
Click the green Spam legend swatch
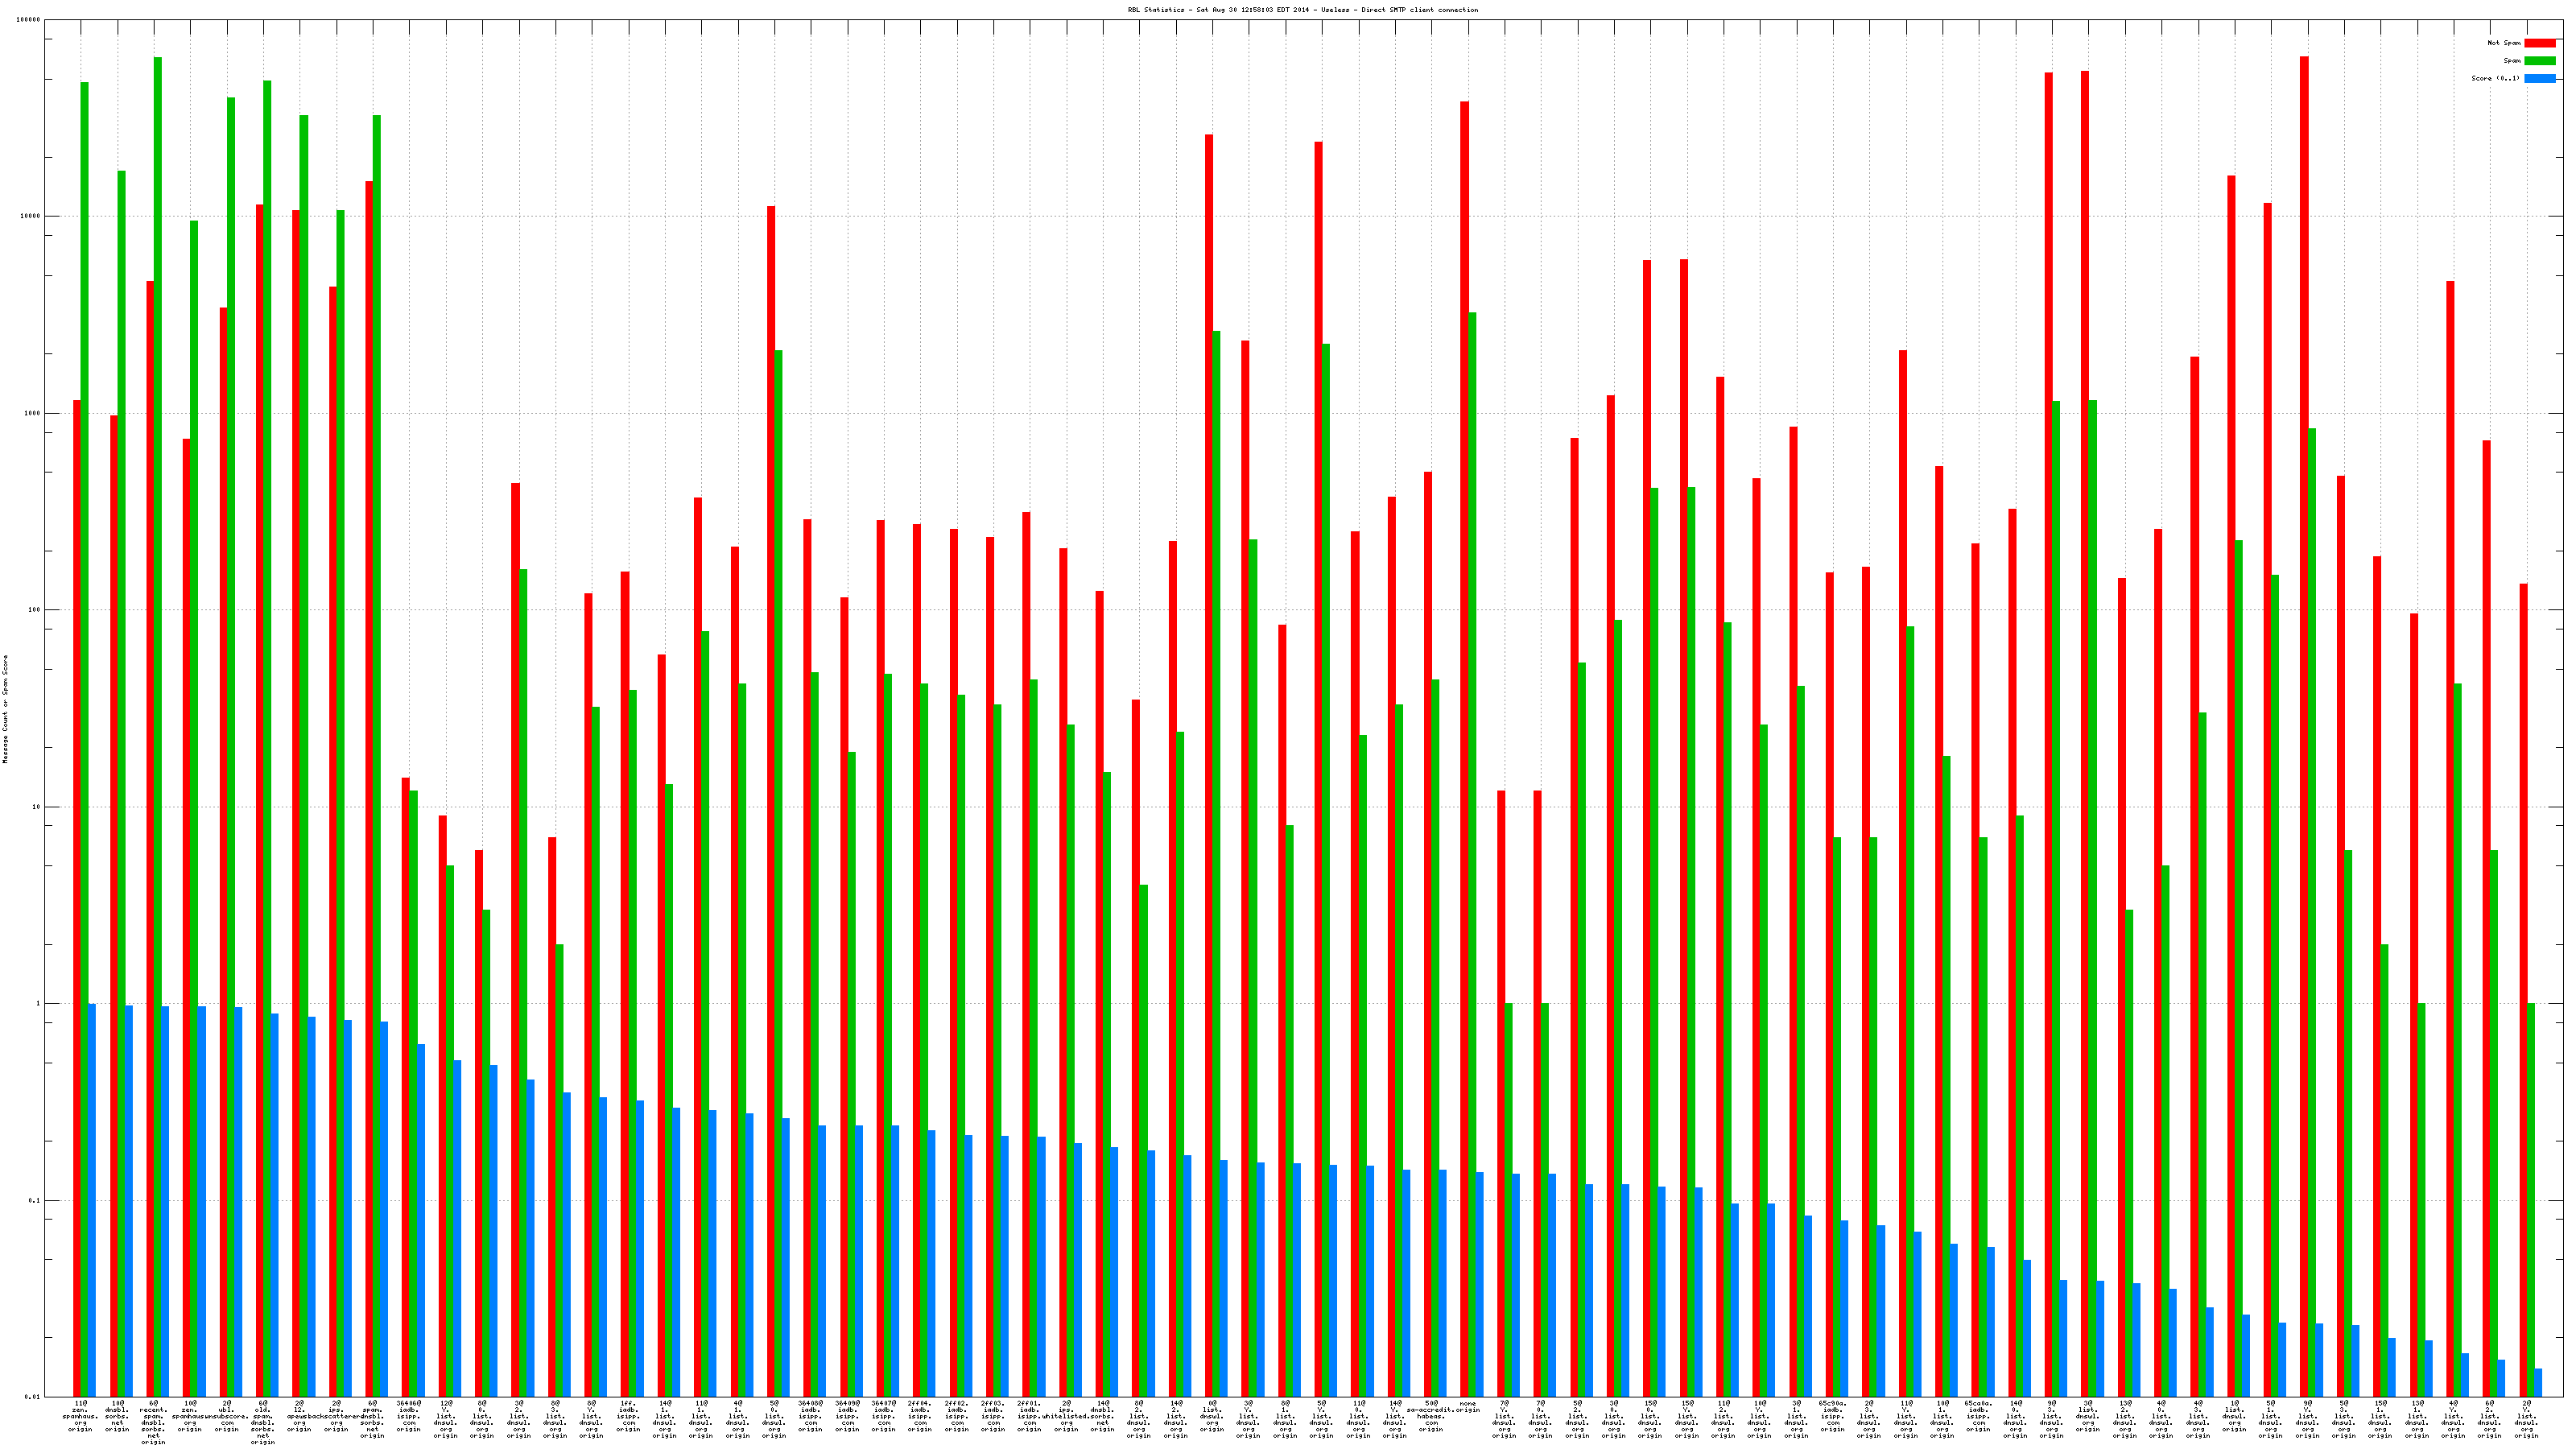[x=2539, y=61]
